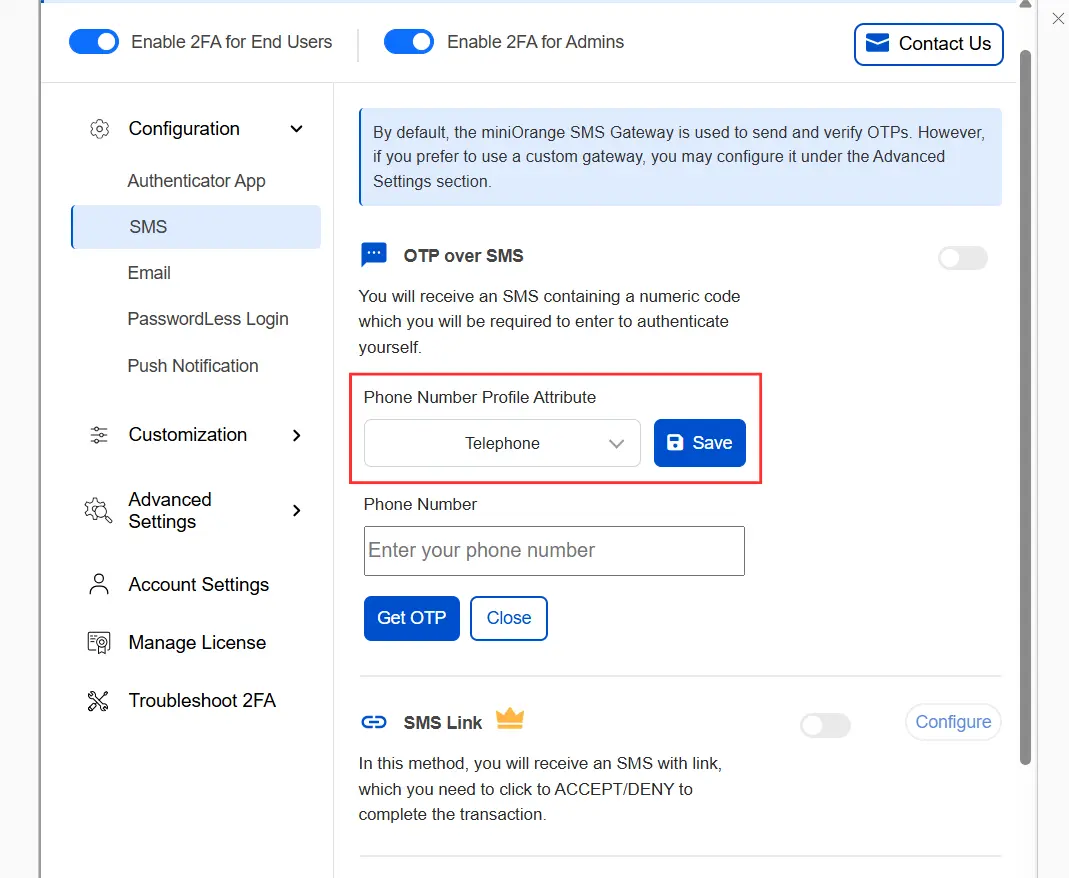The width and height of the screenshot is (1069, 878).
Task: Click the SMS Link title text
Action: click(x=442, y=723)
